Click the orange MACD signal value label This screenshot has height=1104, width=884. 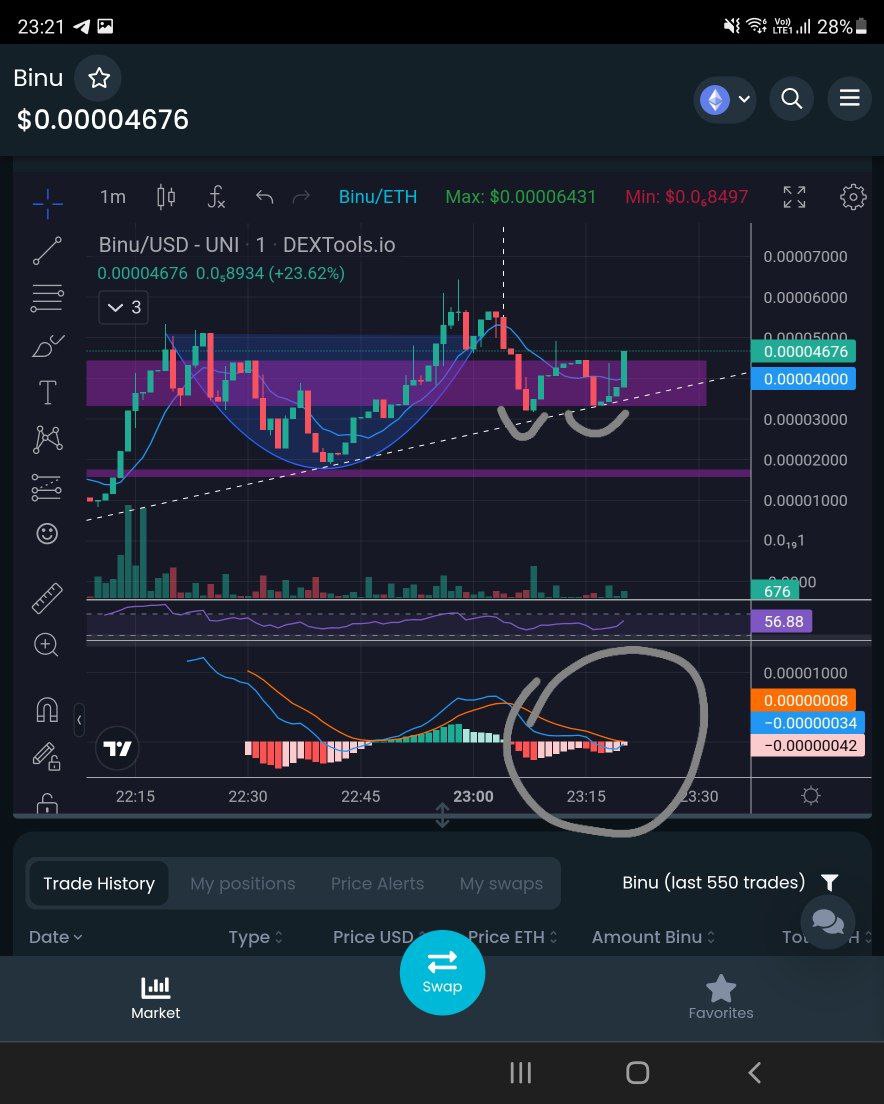pyautogui.click(x=804, y=701)
